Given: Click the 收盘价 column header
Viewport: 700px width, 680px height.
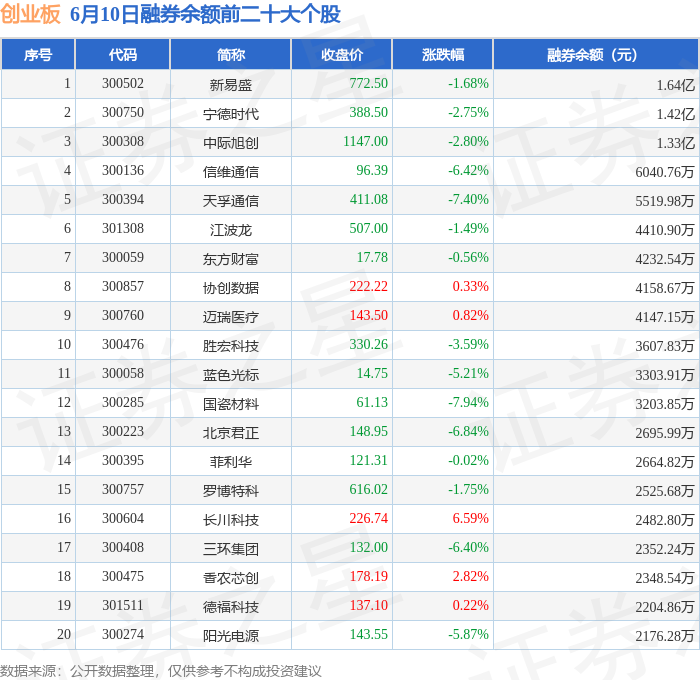Looking at the screenshot, I should pos(342,55).
